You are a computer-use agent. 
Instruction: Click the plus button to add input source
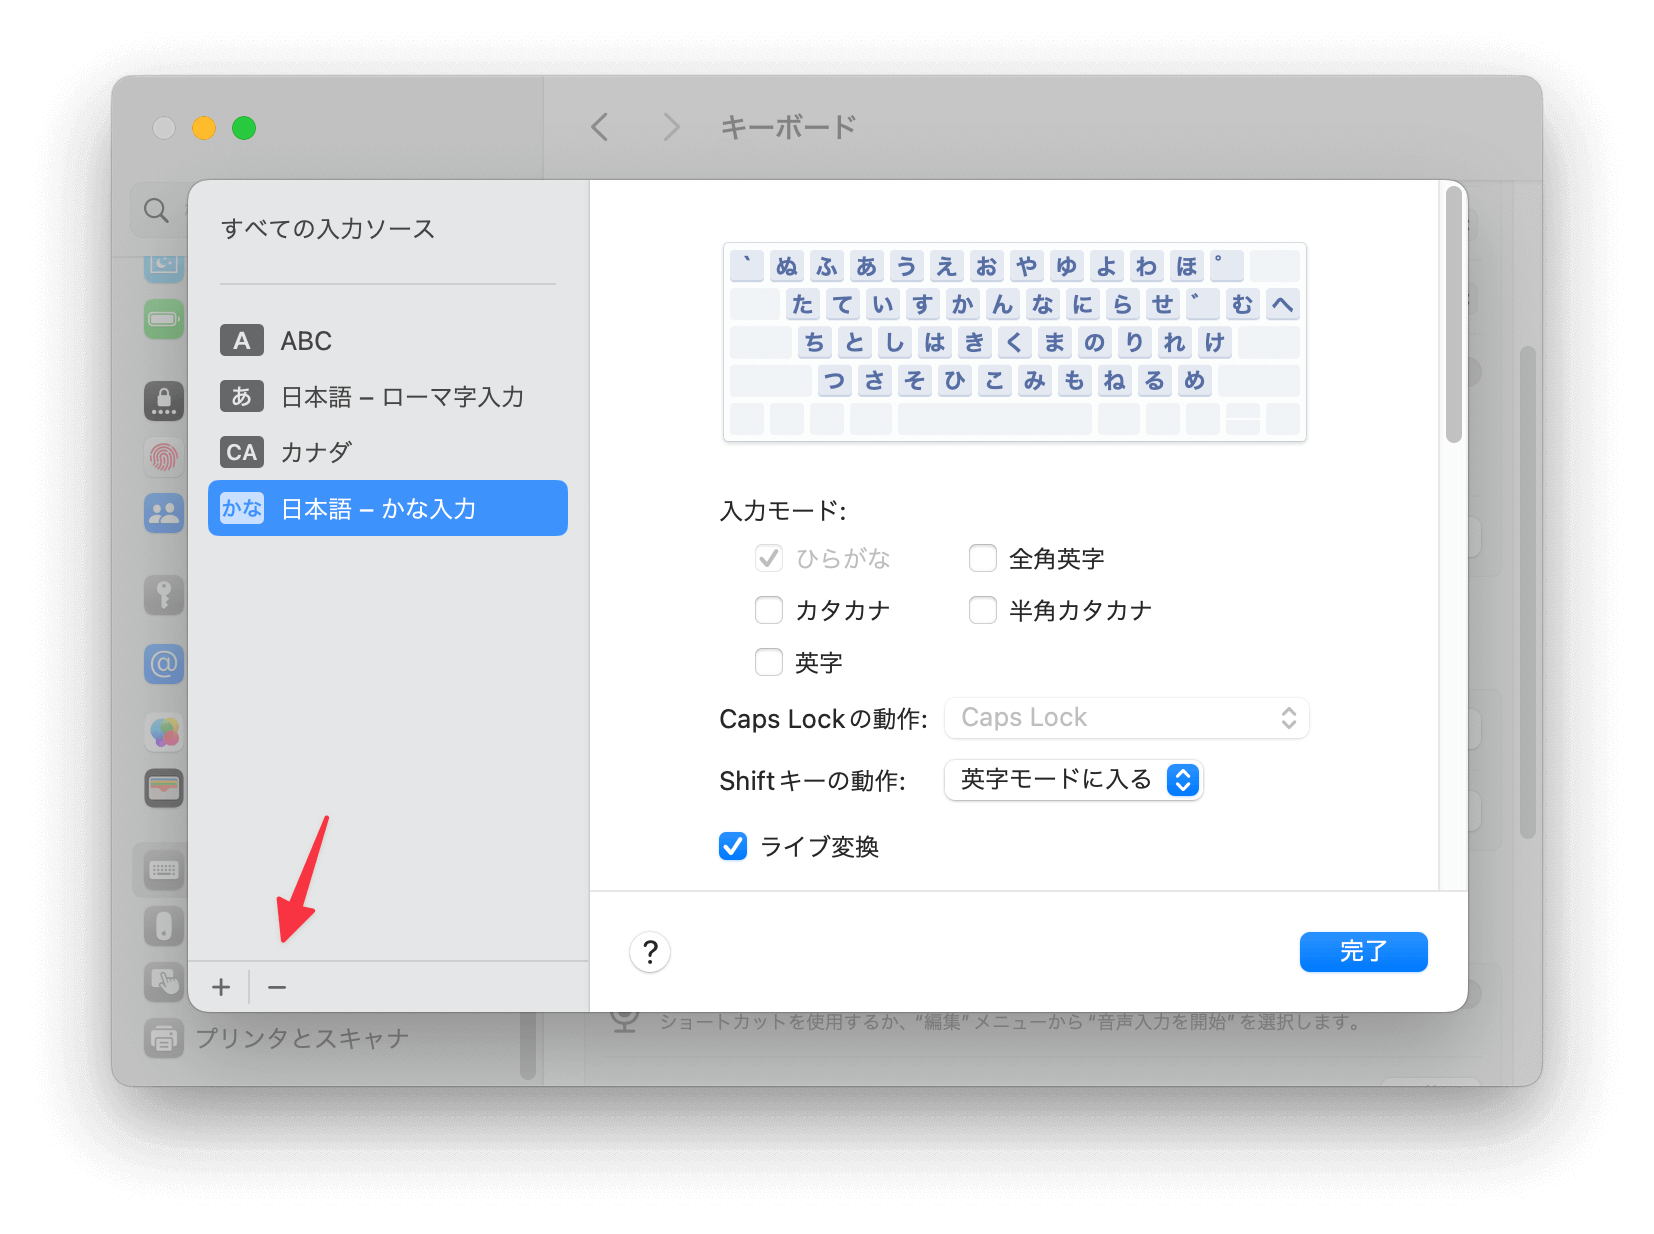coord(221,987)
